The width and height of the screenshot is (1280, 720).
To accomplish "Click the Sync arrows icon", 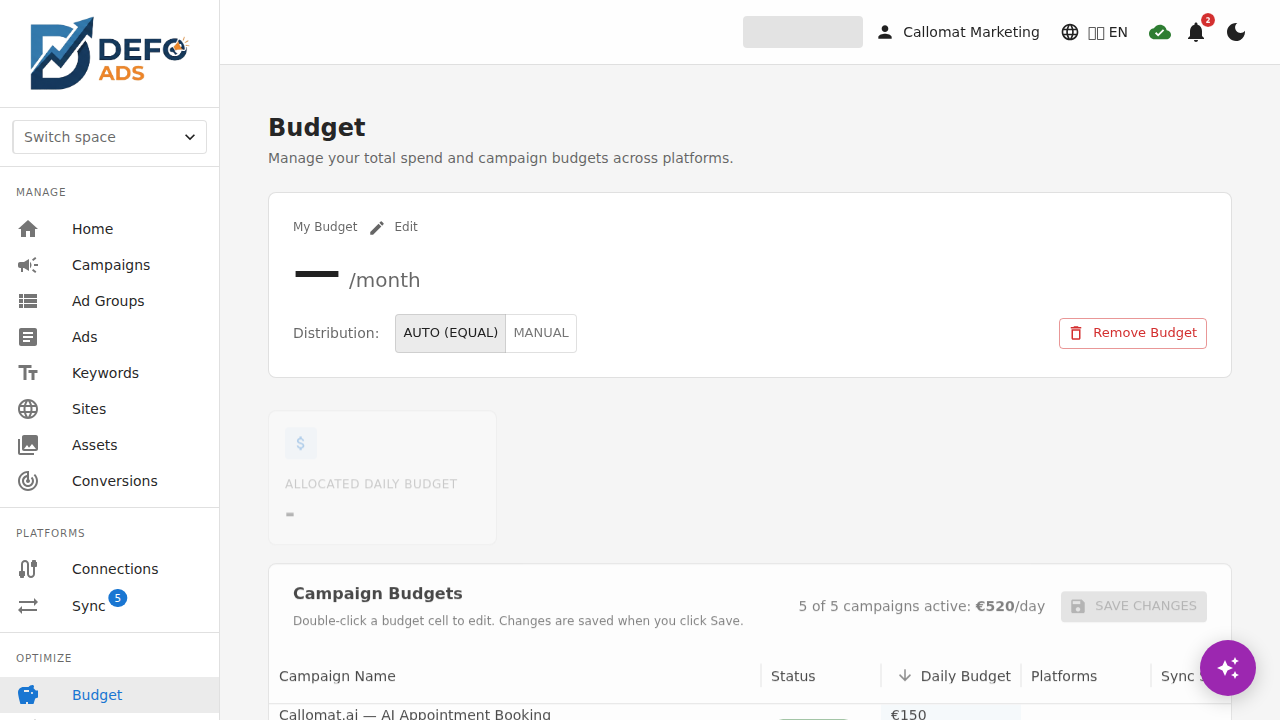I will pyautogui.click(x=28, y=606).
